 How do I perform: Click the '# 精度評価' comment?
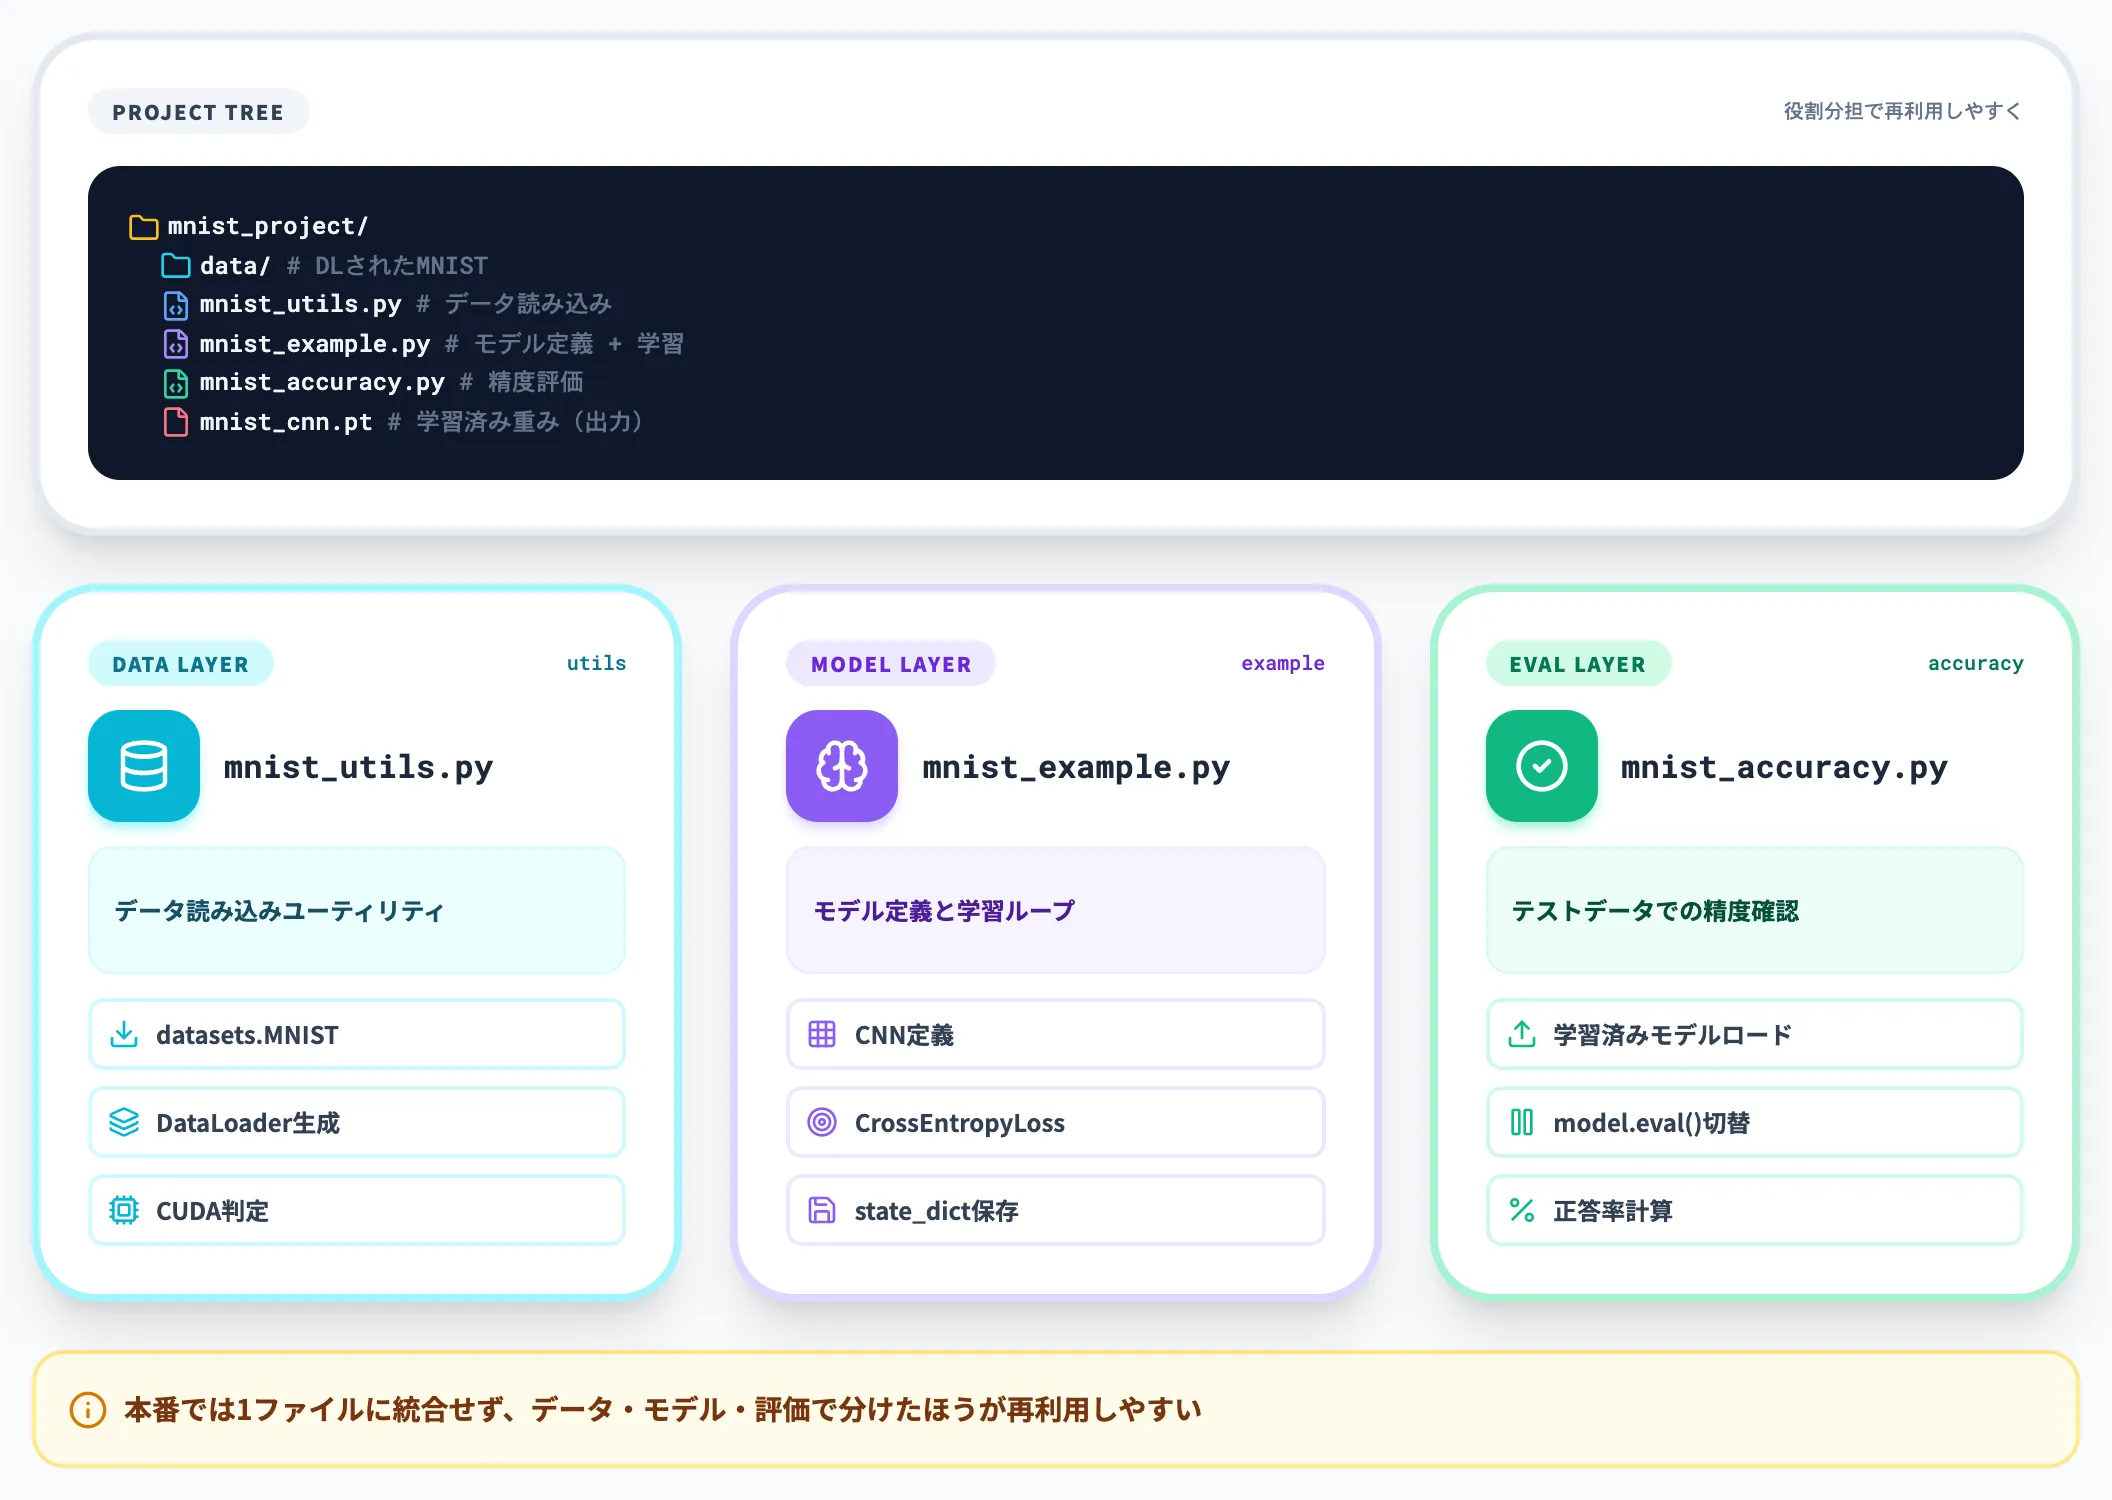pos(522,383)
